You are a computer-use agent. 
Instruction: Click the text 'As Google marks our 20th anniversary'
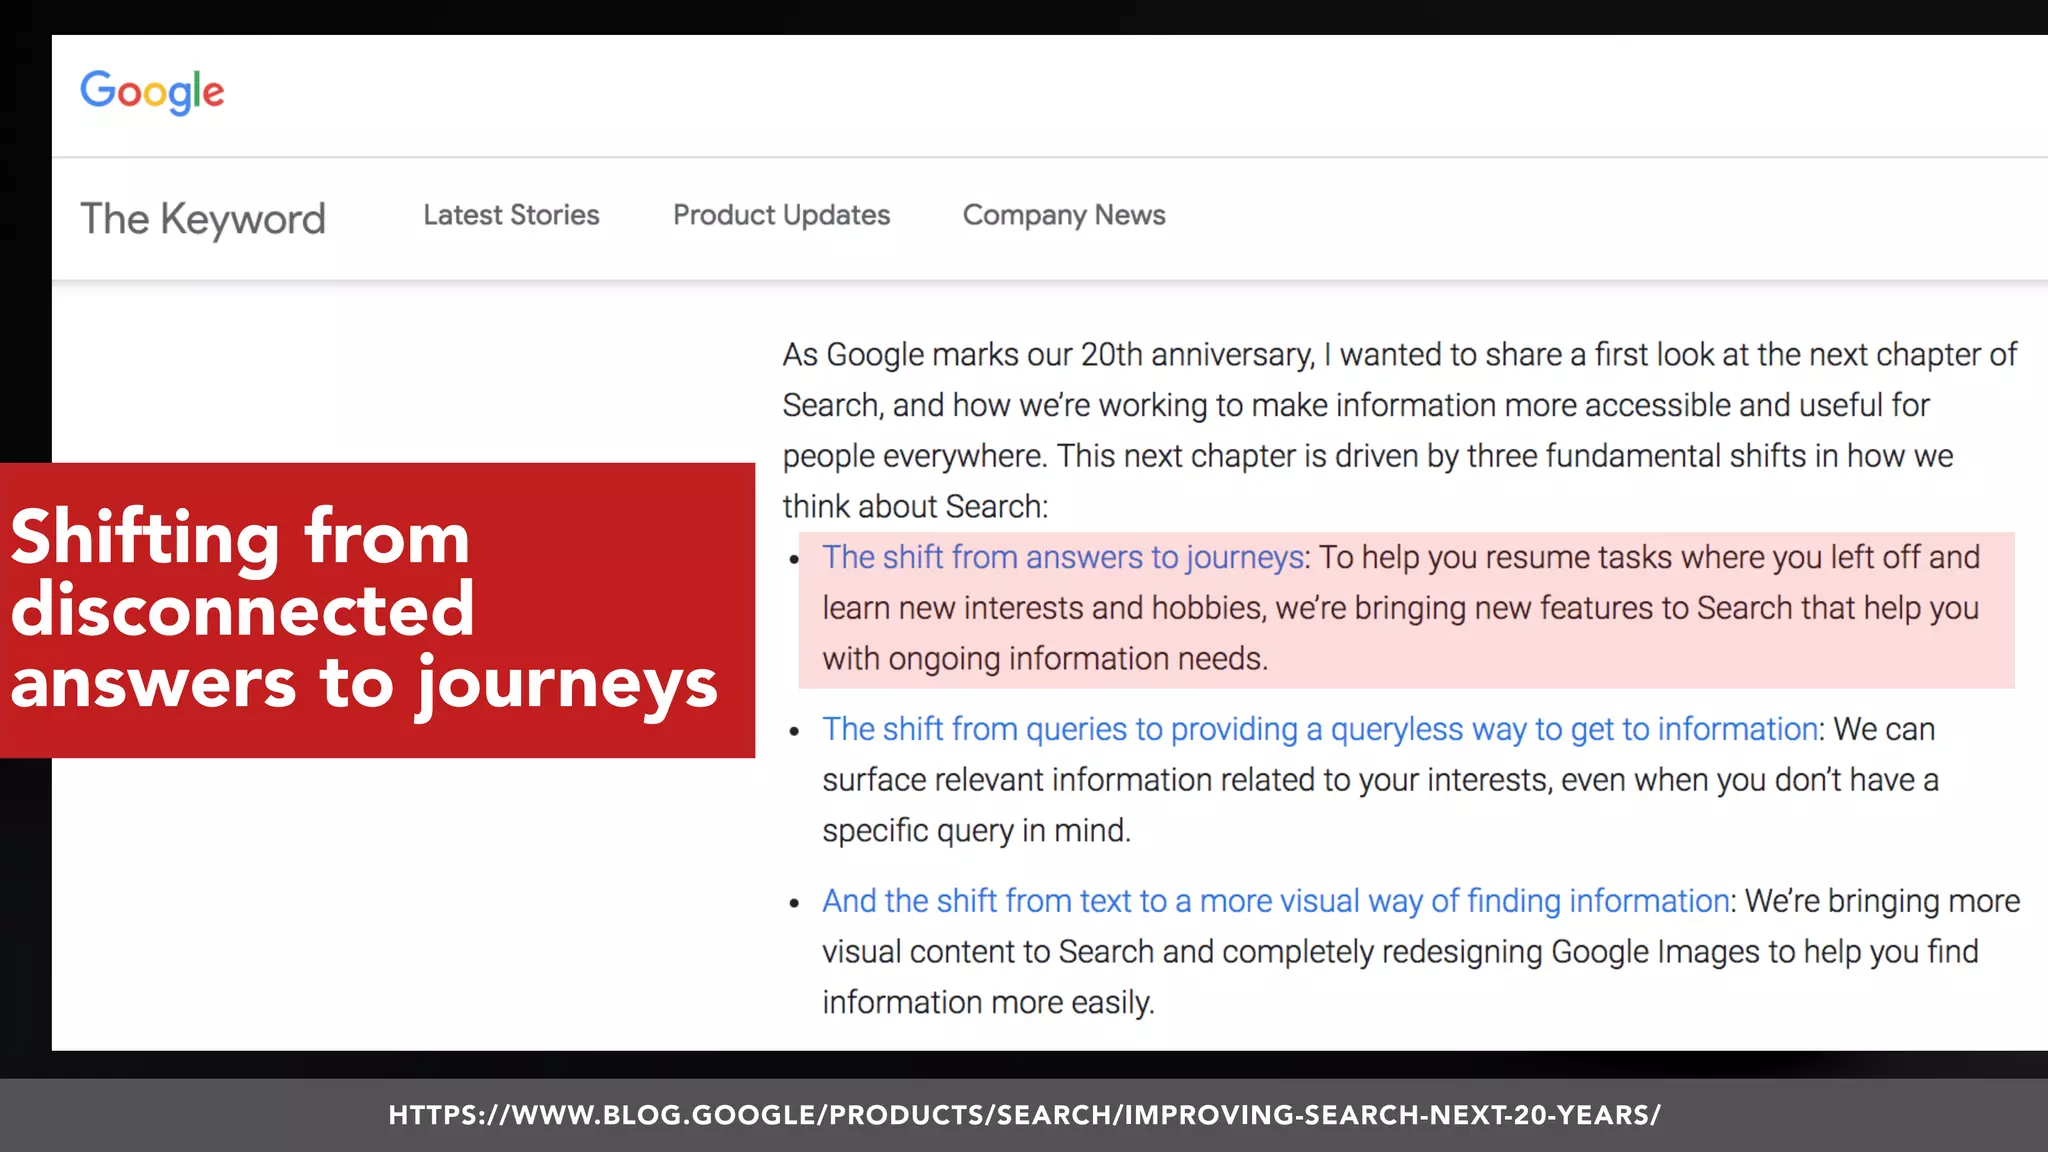[1048, 355]
